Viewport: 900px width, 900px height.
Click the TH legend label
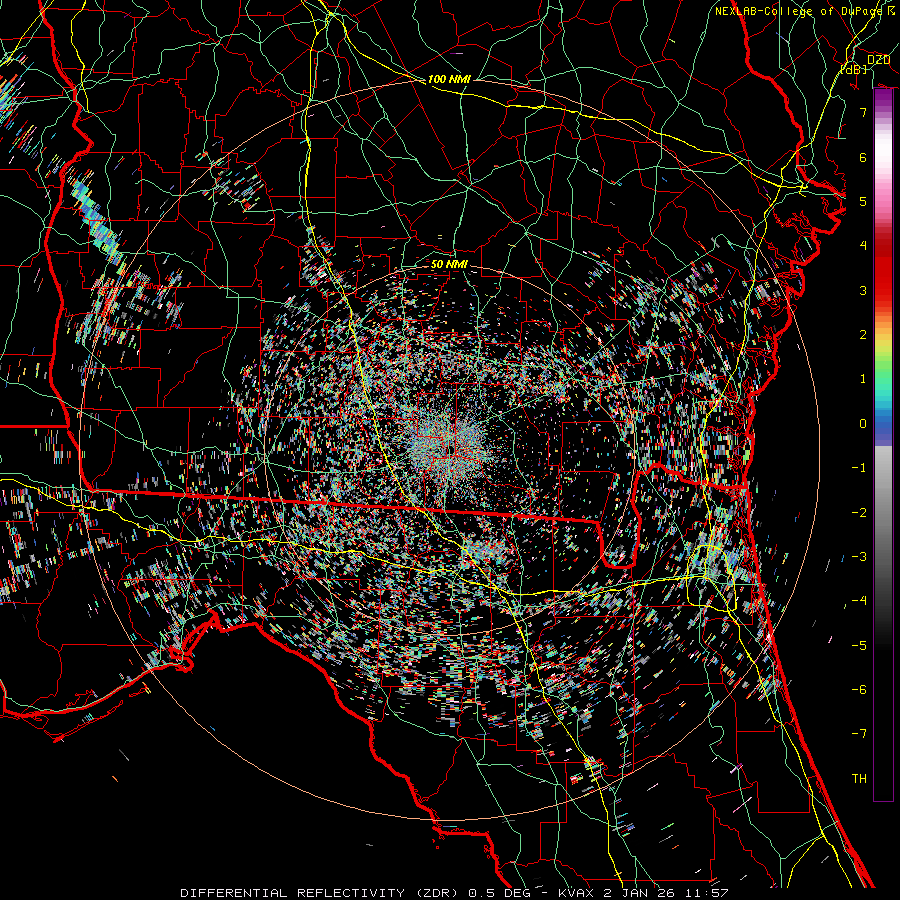click(x=859, y=779)
